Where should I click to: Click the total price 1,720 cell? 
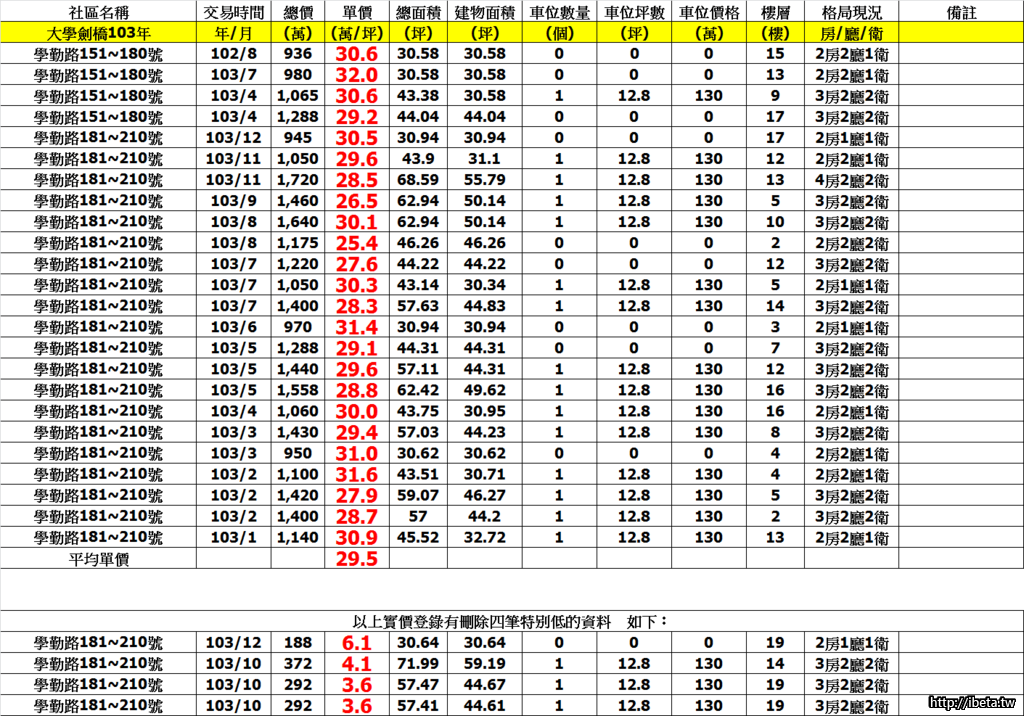[x=298, y=180]
